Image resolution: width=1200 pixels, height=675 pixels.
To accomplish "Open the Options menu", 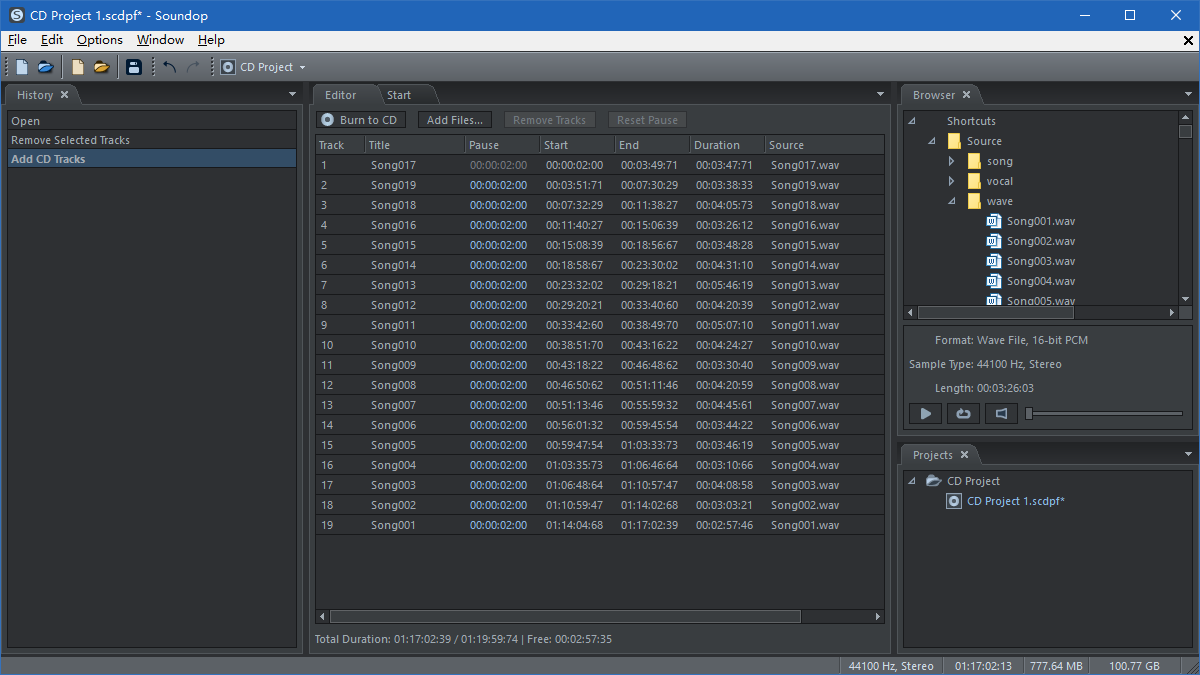I will point(99,40).
